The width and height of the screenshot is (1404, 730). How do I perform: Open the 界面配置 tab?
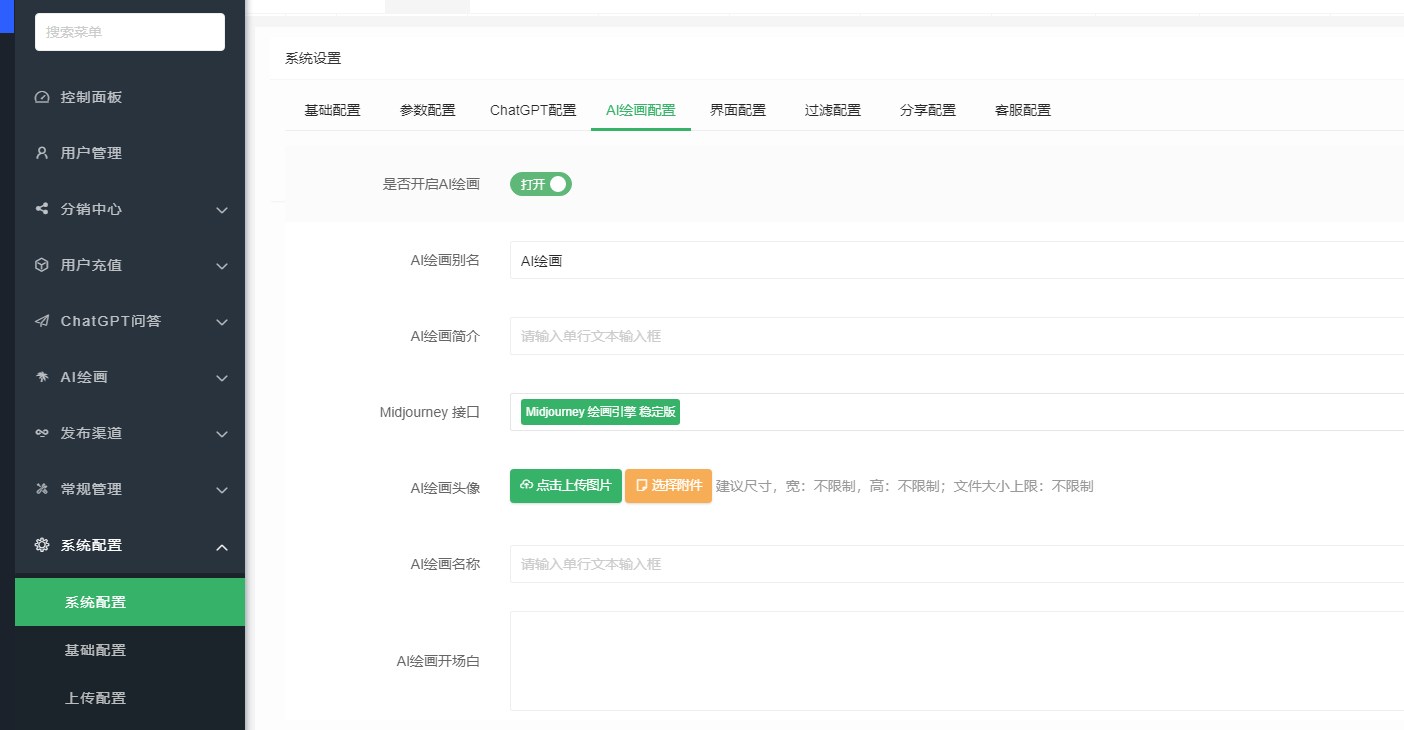(738, 111)
